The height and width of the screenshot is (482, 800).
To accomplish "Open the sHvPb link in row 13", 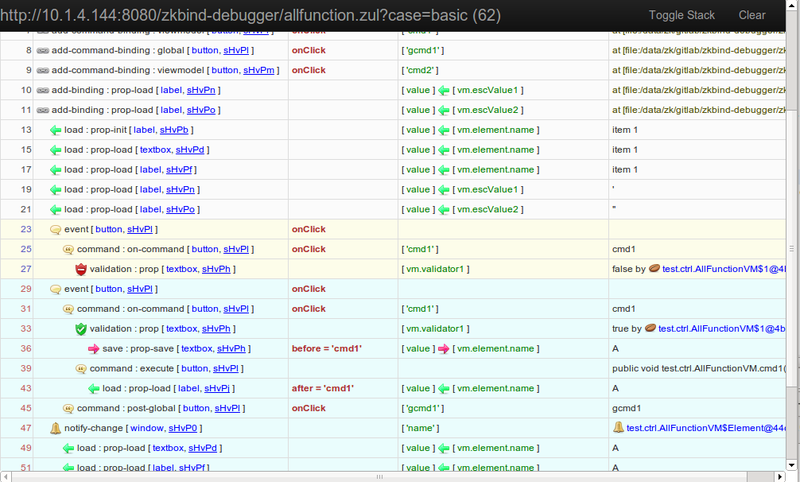I will 174,130.
